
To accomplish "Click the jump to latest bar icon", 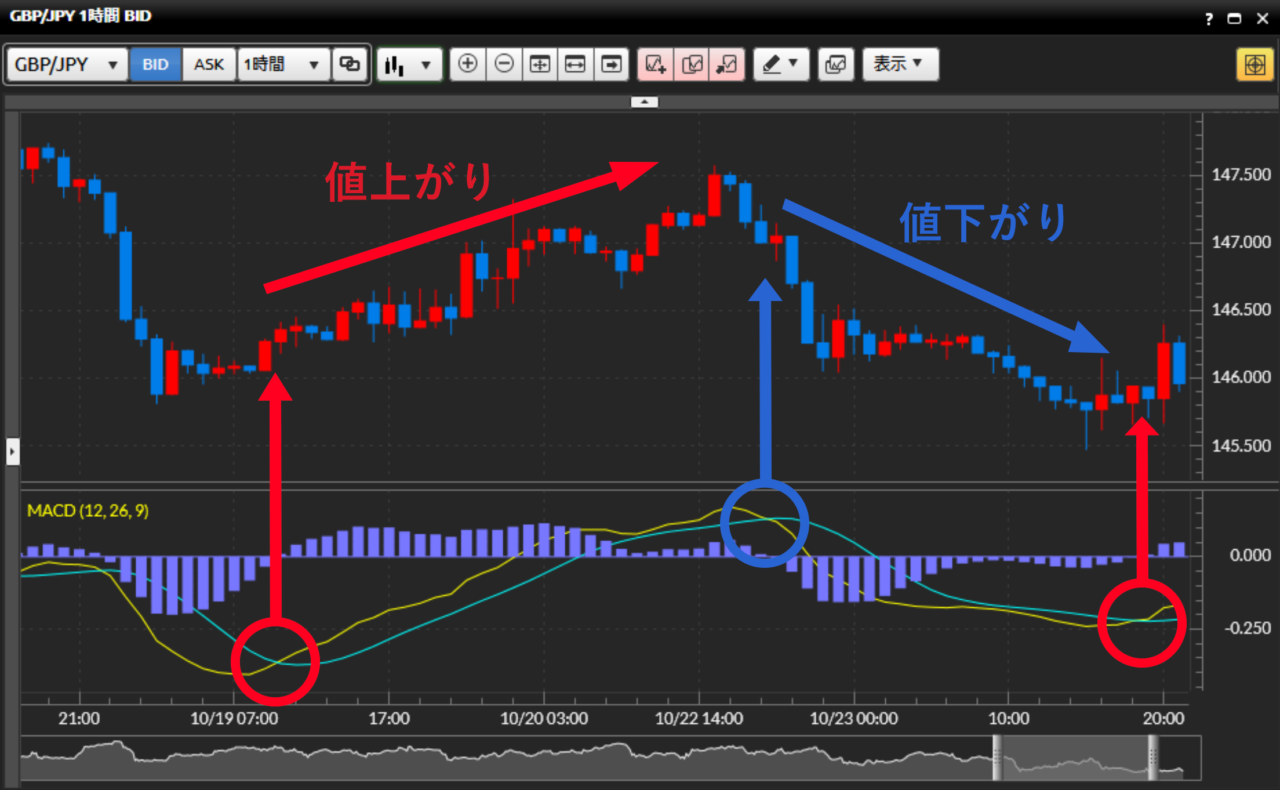I will (610, 64).
